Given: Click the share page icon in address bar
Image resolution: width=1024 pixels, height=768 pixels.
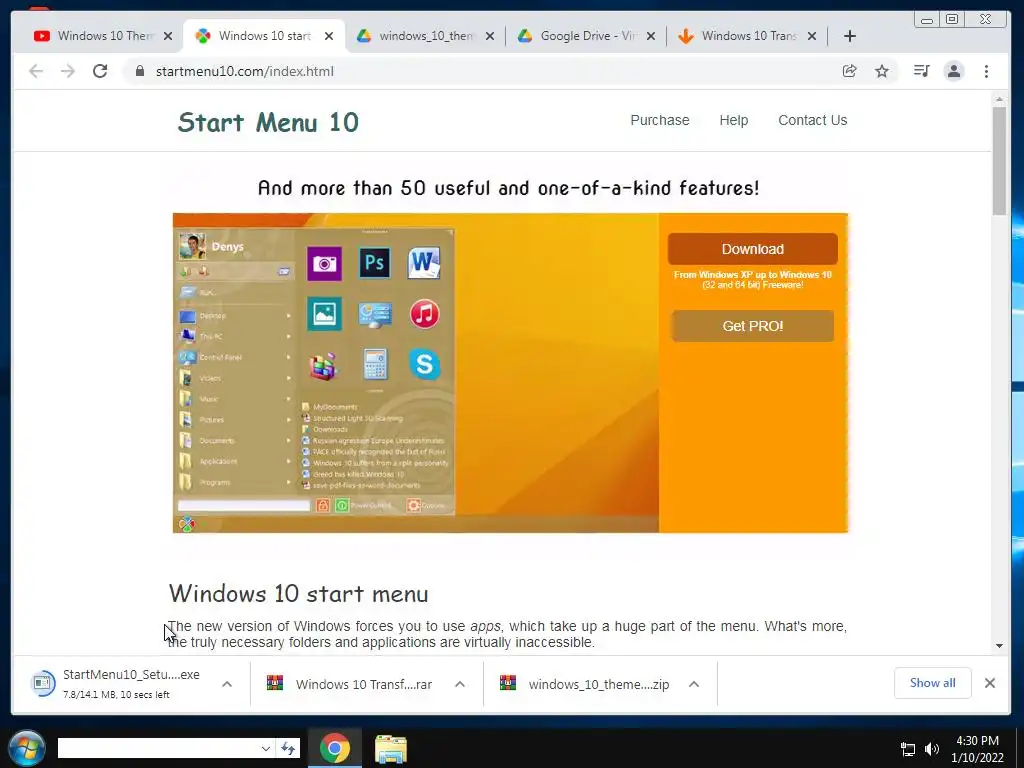Looking at the screenshot, I should click(849, 71).
